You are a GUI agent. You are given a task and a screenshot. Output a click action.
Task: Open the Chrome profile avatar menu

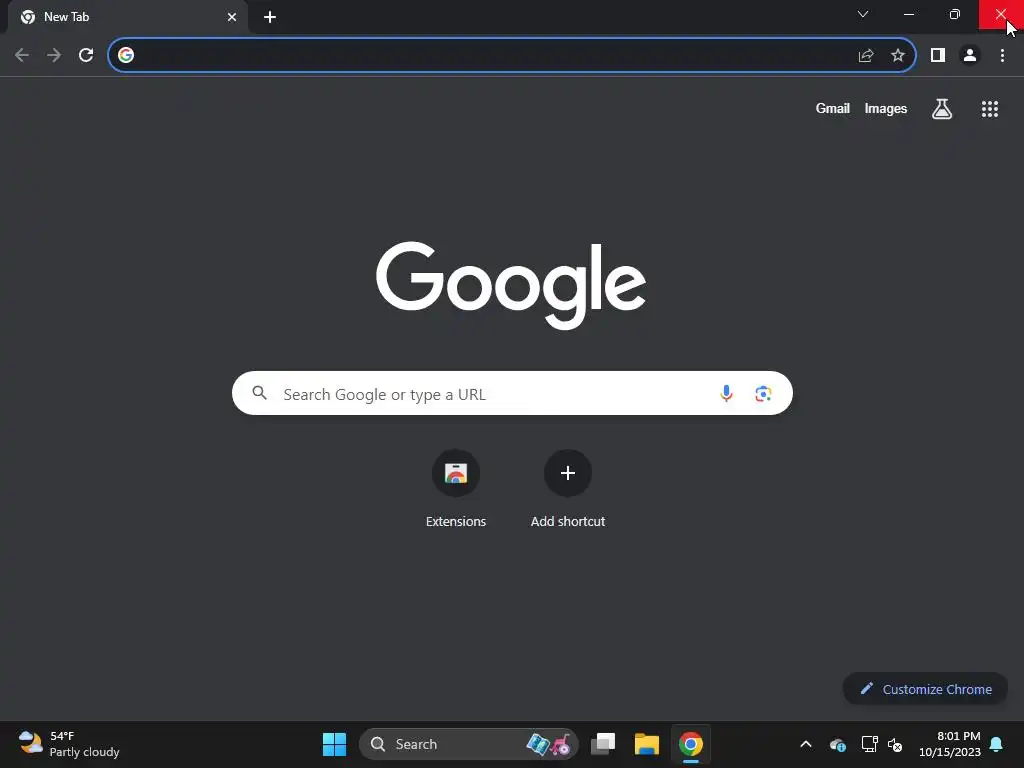[x=970, y=56]
